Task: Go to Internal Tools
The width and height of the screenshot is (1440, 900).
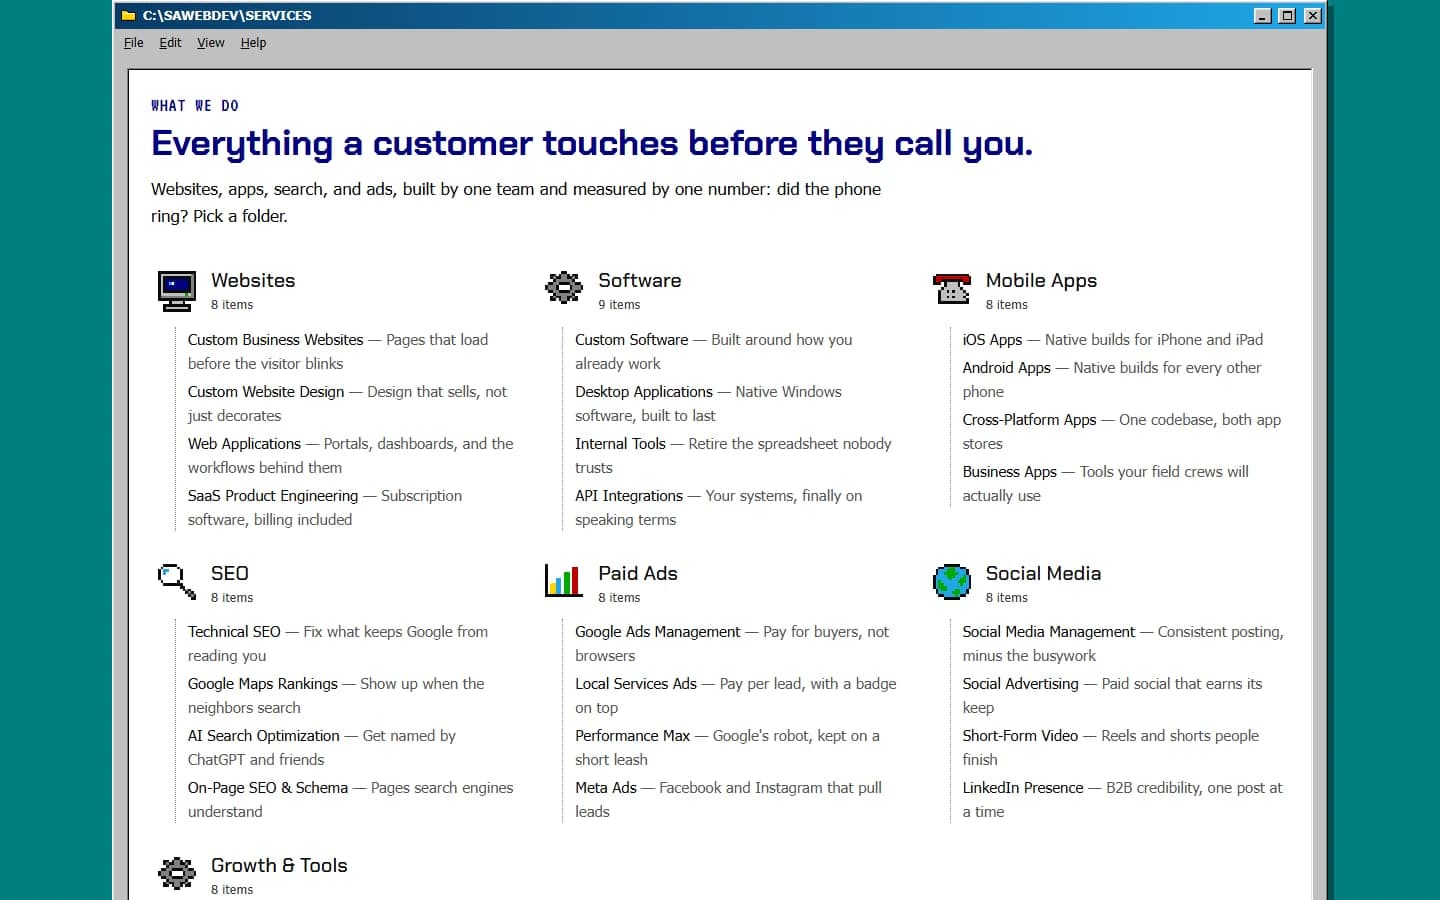Action: pos(620,444)
